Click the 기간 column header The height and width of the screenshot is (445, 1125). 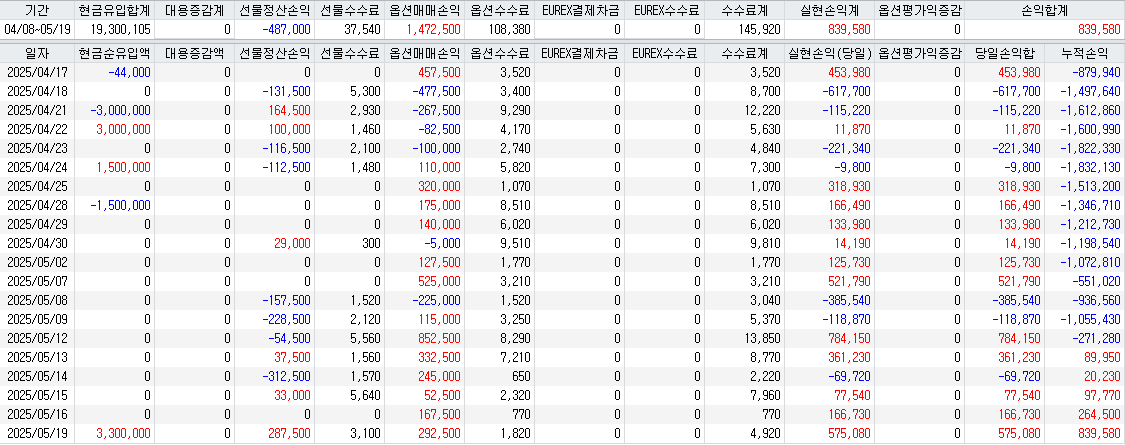(37, 10)
